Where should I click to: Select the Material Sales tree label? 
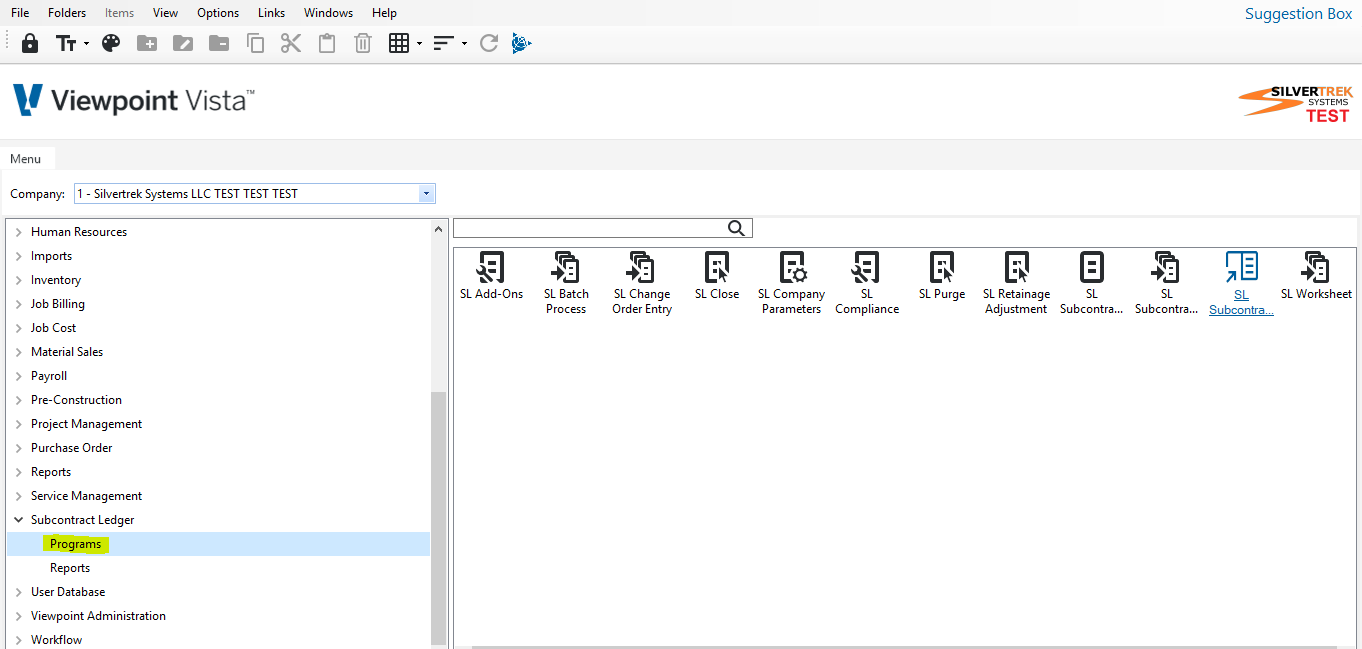(x=67, y=352)
